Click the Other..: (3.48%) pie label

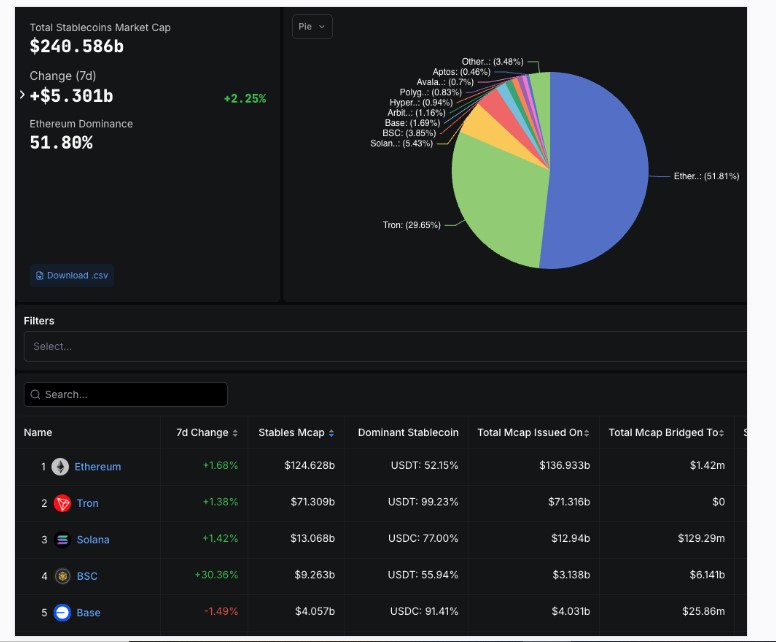click(492, 61)
